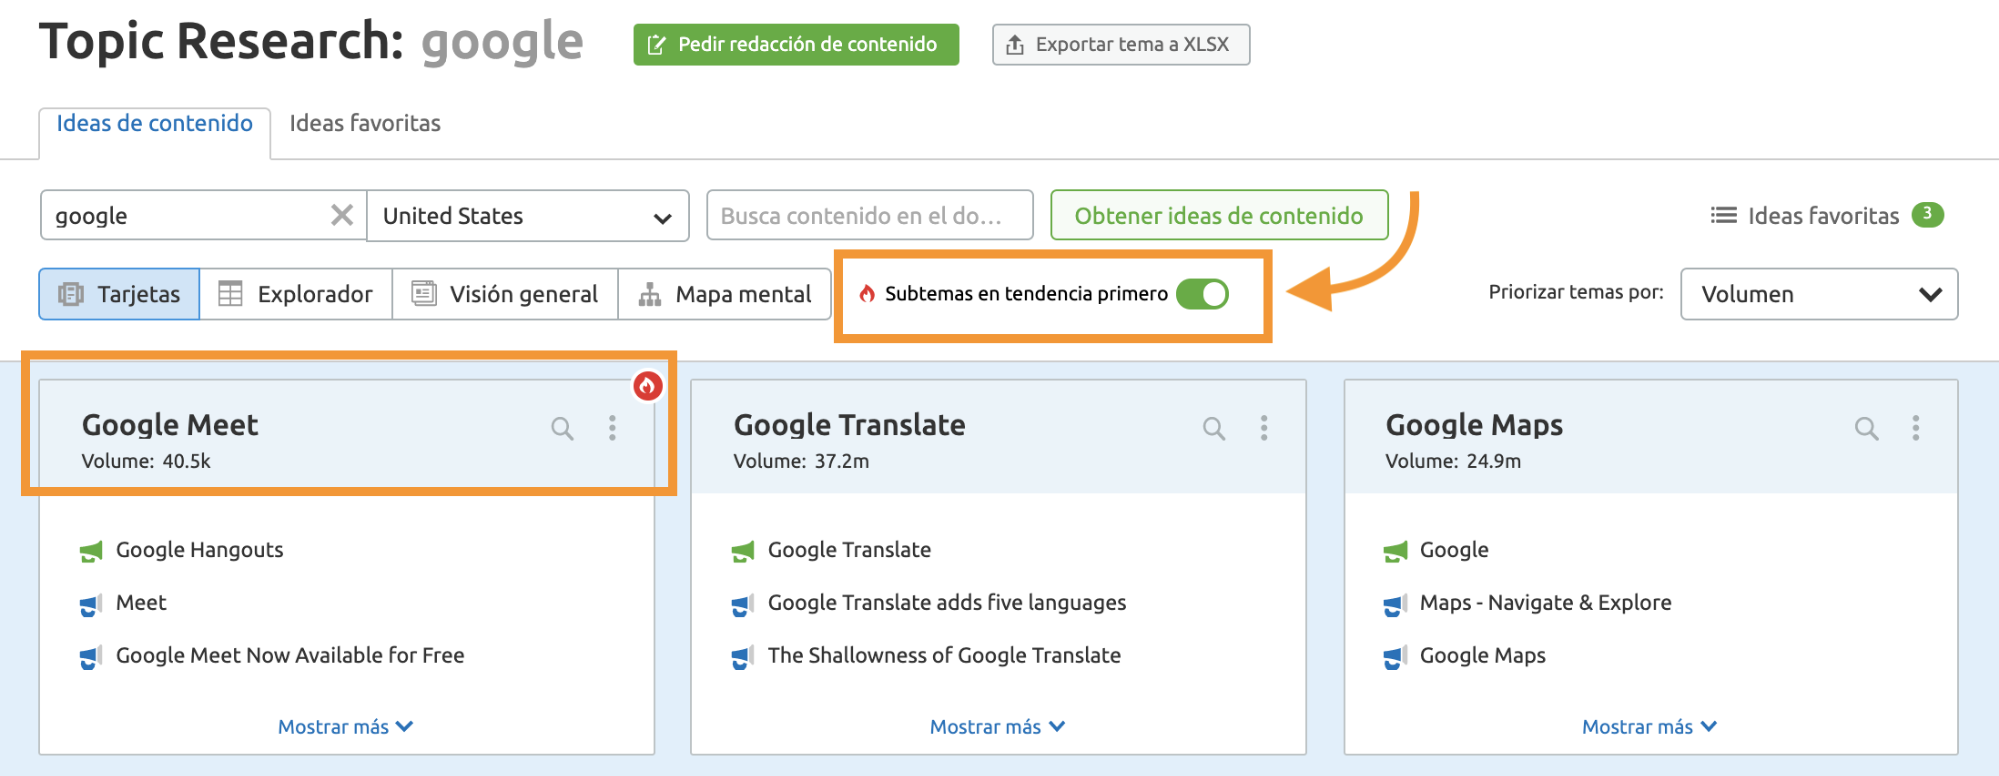1999x776 pixels.
Task: Expand Mostrar más on Google Translate card
Action: 997,727
